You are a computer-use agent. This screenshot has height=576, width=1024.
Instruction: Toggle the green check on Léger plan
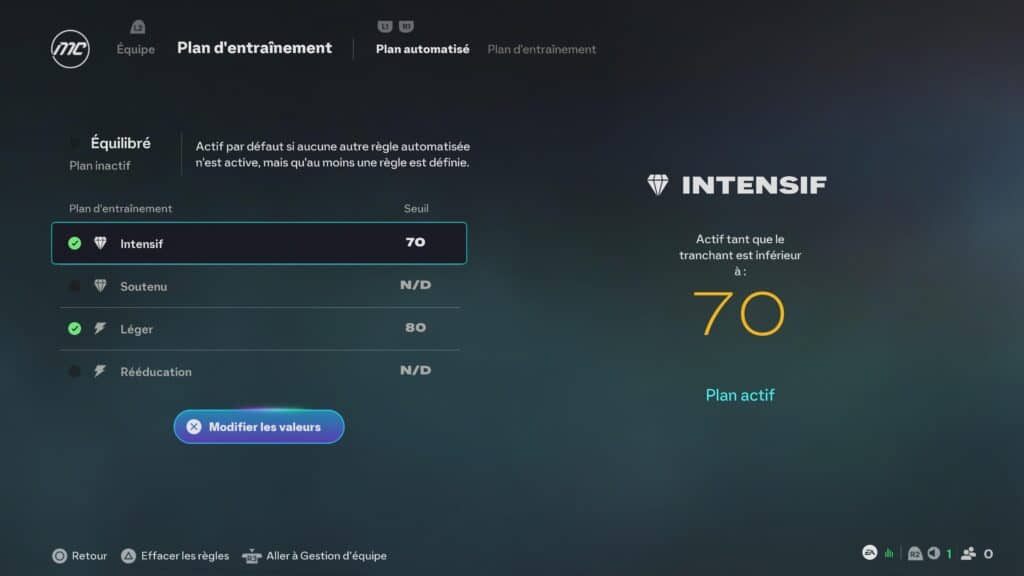coord(75,328)
